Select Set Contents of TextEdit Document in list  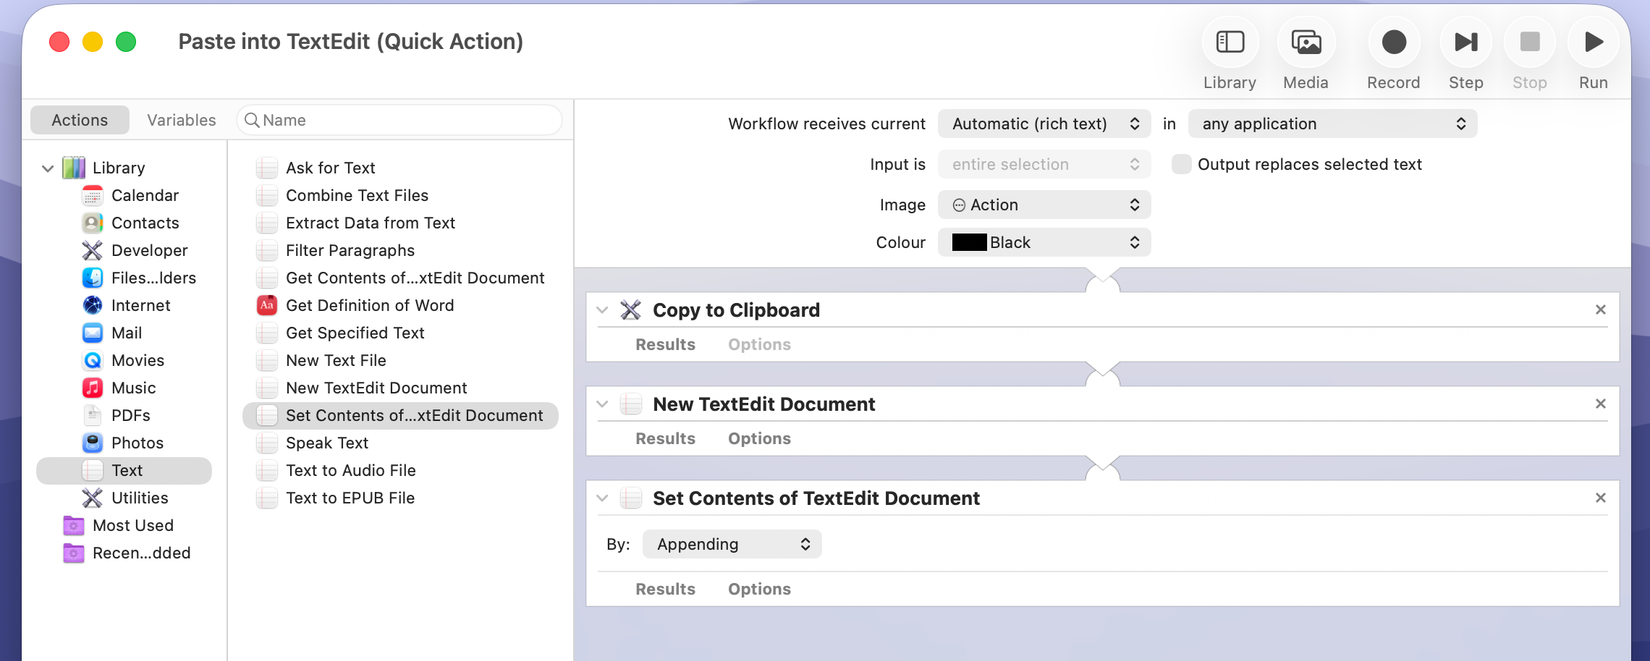[400, 415]
